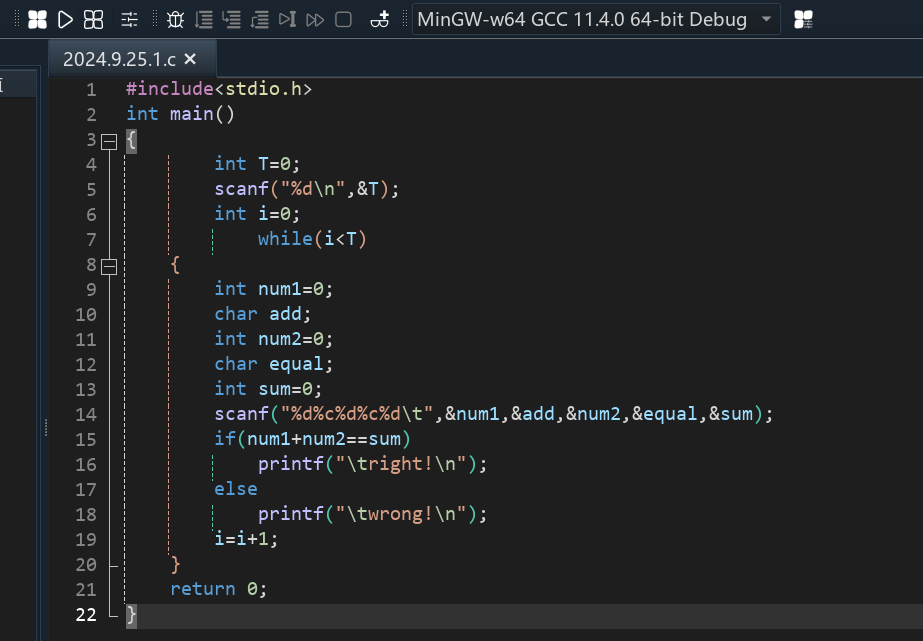Open the compiler set options icon beside dropdown
This screenshot has height=641, width=923.
tap(804, 19)
